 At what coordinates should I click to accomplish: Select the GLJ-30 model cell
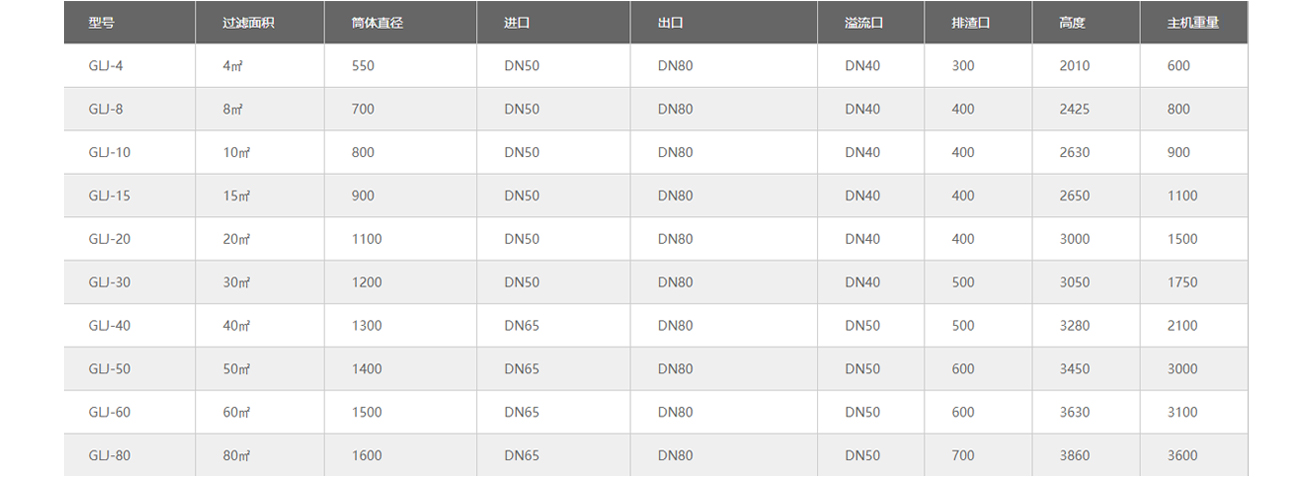click(x=109, y=282)
